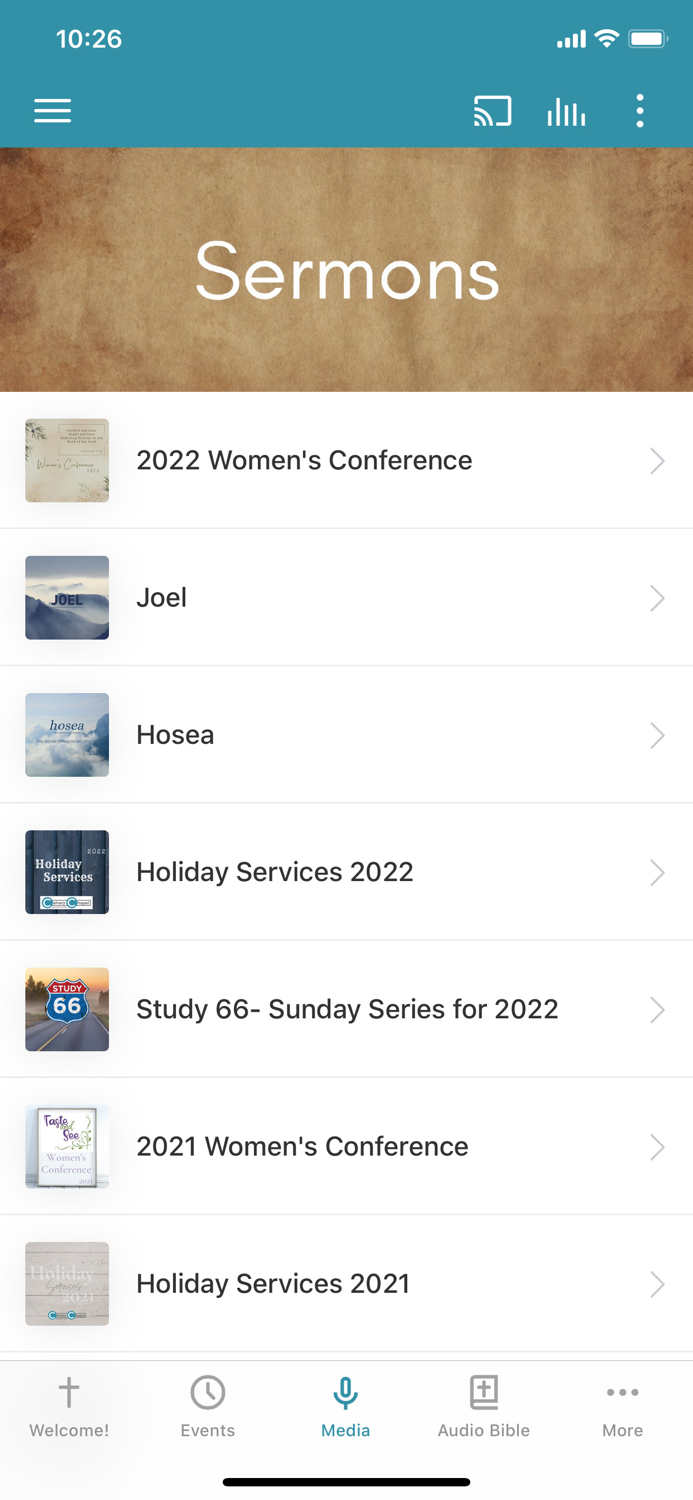
Task: Open the 2022 Women's Conference series
Action: pyautogui.click(x=346, y=461)
